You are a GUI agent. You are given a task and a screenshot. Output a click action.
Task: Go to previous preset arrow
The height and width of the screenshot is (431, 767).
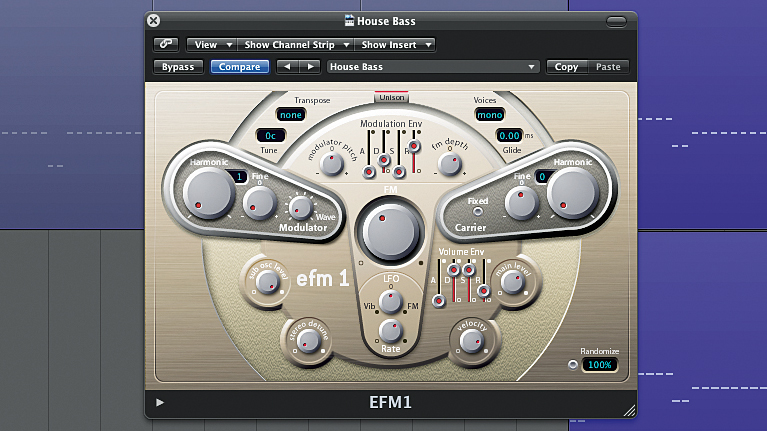pos(288,67)
